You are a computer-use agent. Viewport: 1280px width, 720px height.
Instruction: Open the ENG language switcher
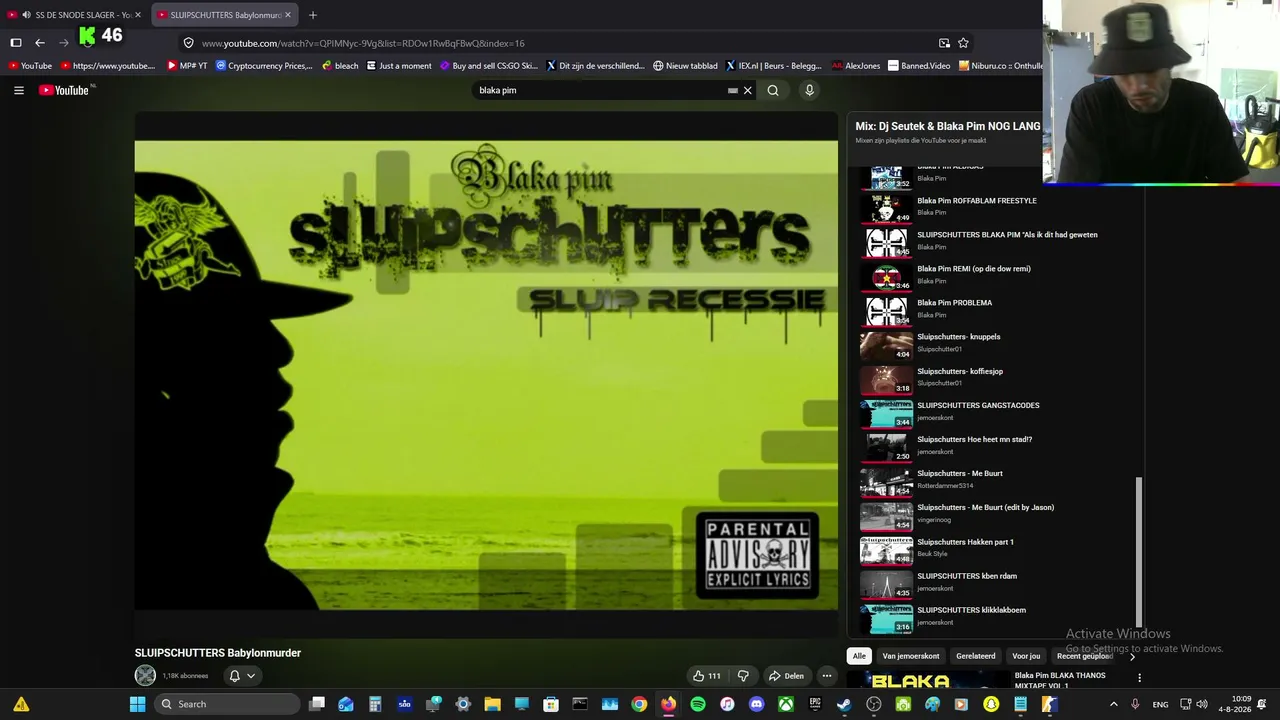[x=1160, y=704]
